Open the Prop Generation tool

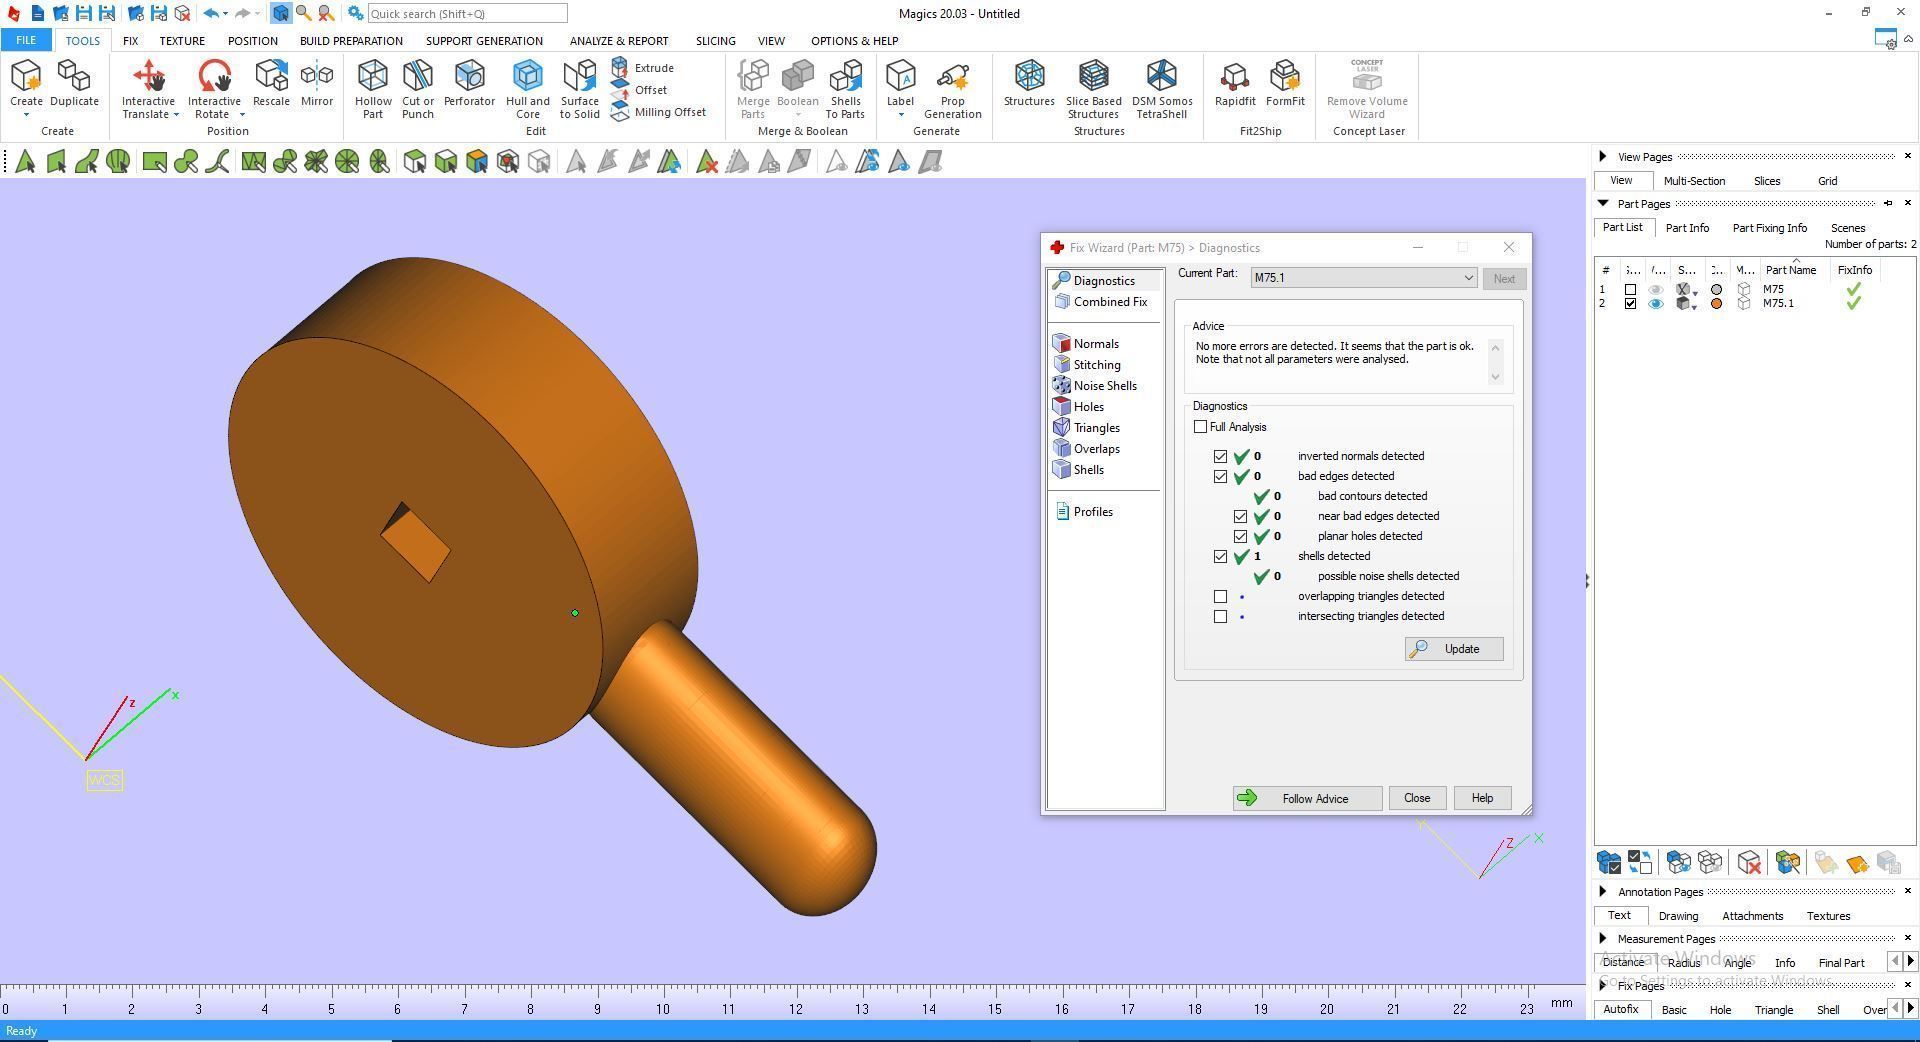pyautogui.click(x=952, y=89)
